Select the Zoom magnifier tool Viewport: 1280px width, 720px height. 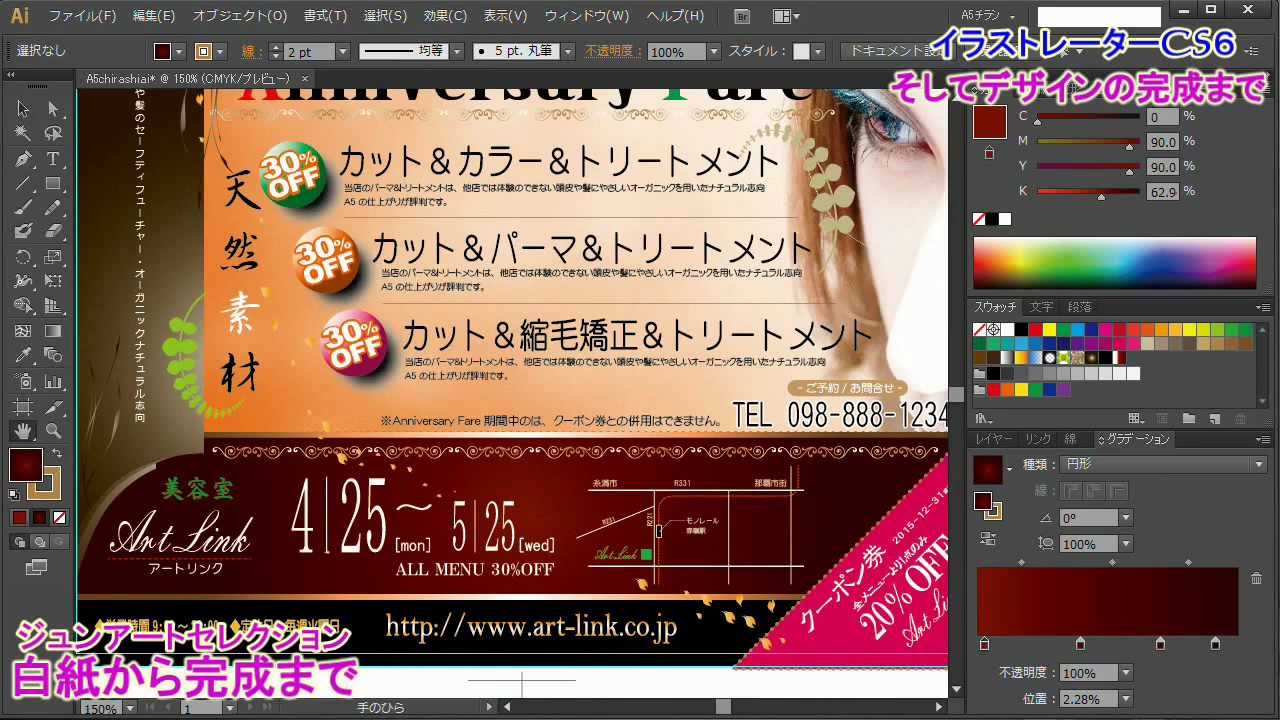click(53, 431)
